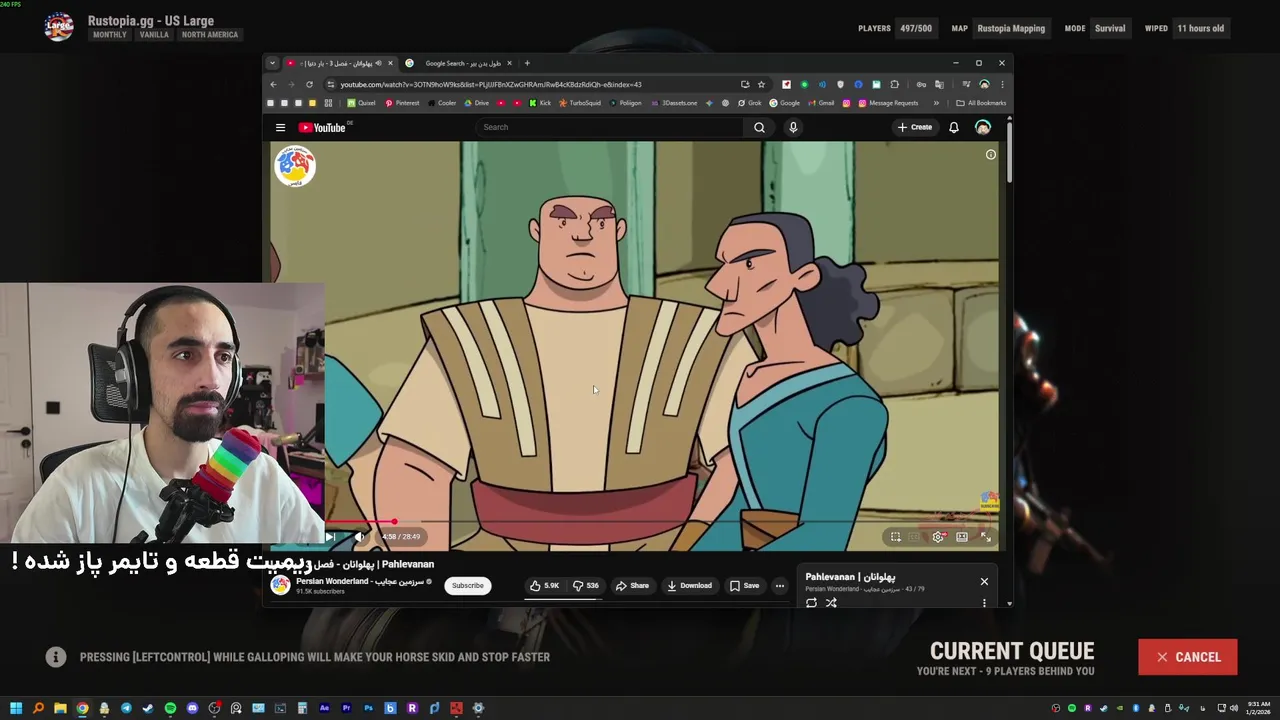Open the player settings gear
Viewport: 1280px width, 720px height.
pyautogui.click(x=938, y=537)
